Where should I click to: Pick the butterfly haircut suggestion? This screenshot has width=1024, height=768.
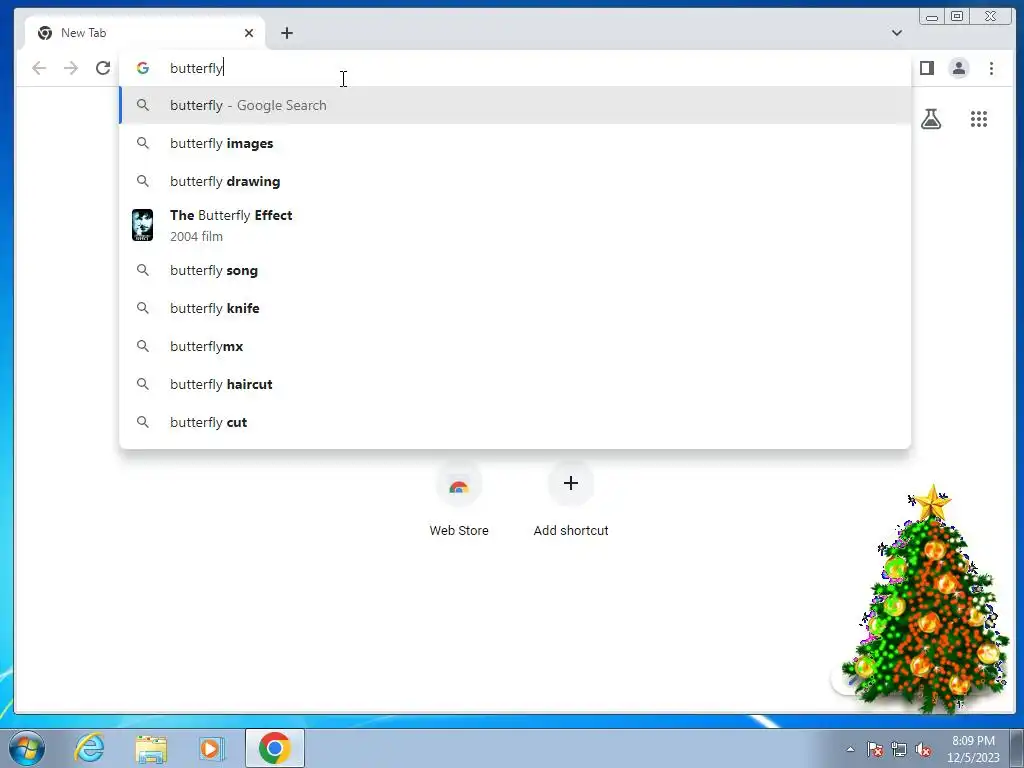[x=515, y=384]
